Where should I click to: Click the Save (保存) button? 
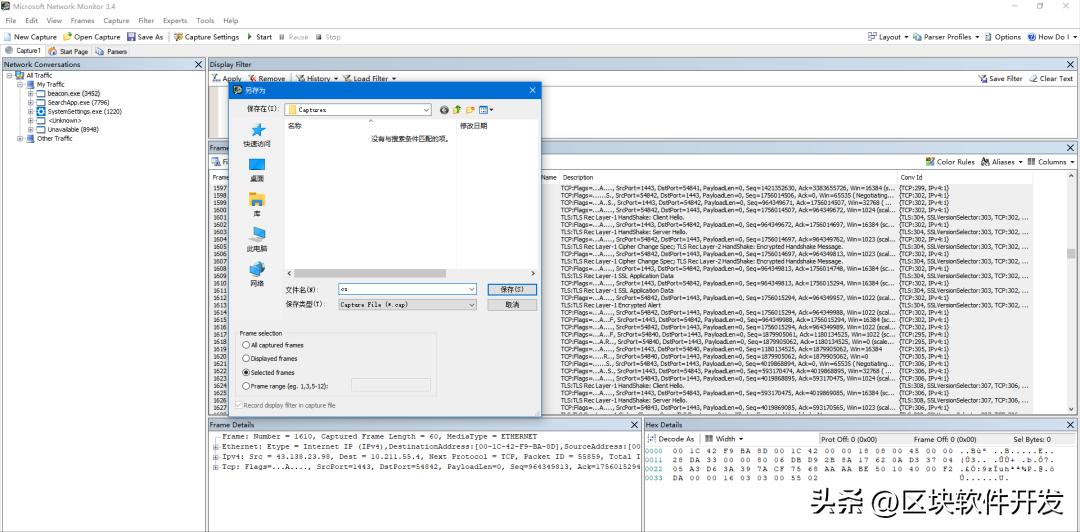coord(512,289)
